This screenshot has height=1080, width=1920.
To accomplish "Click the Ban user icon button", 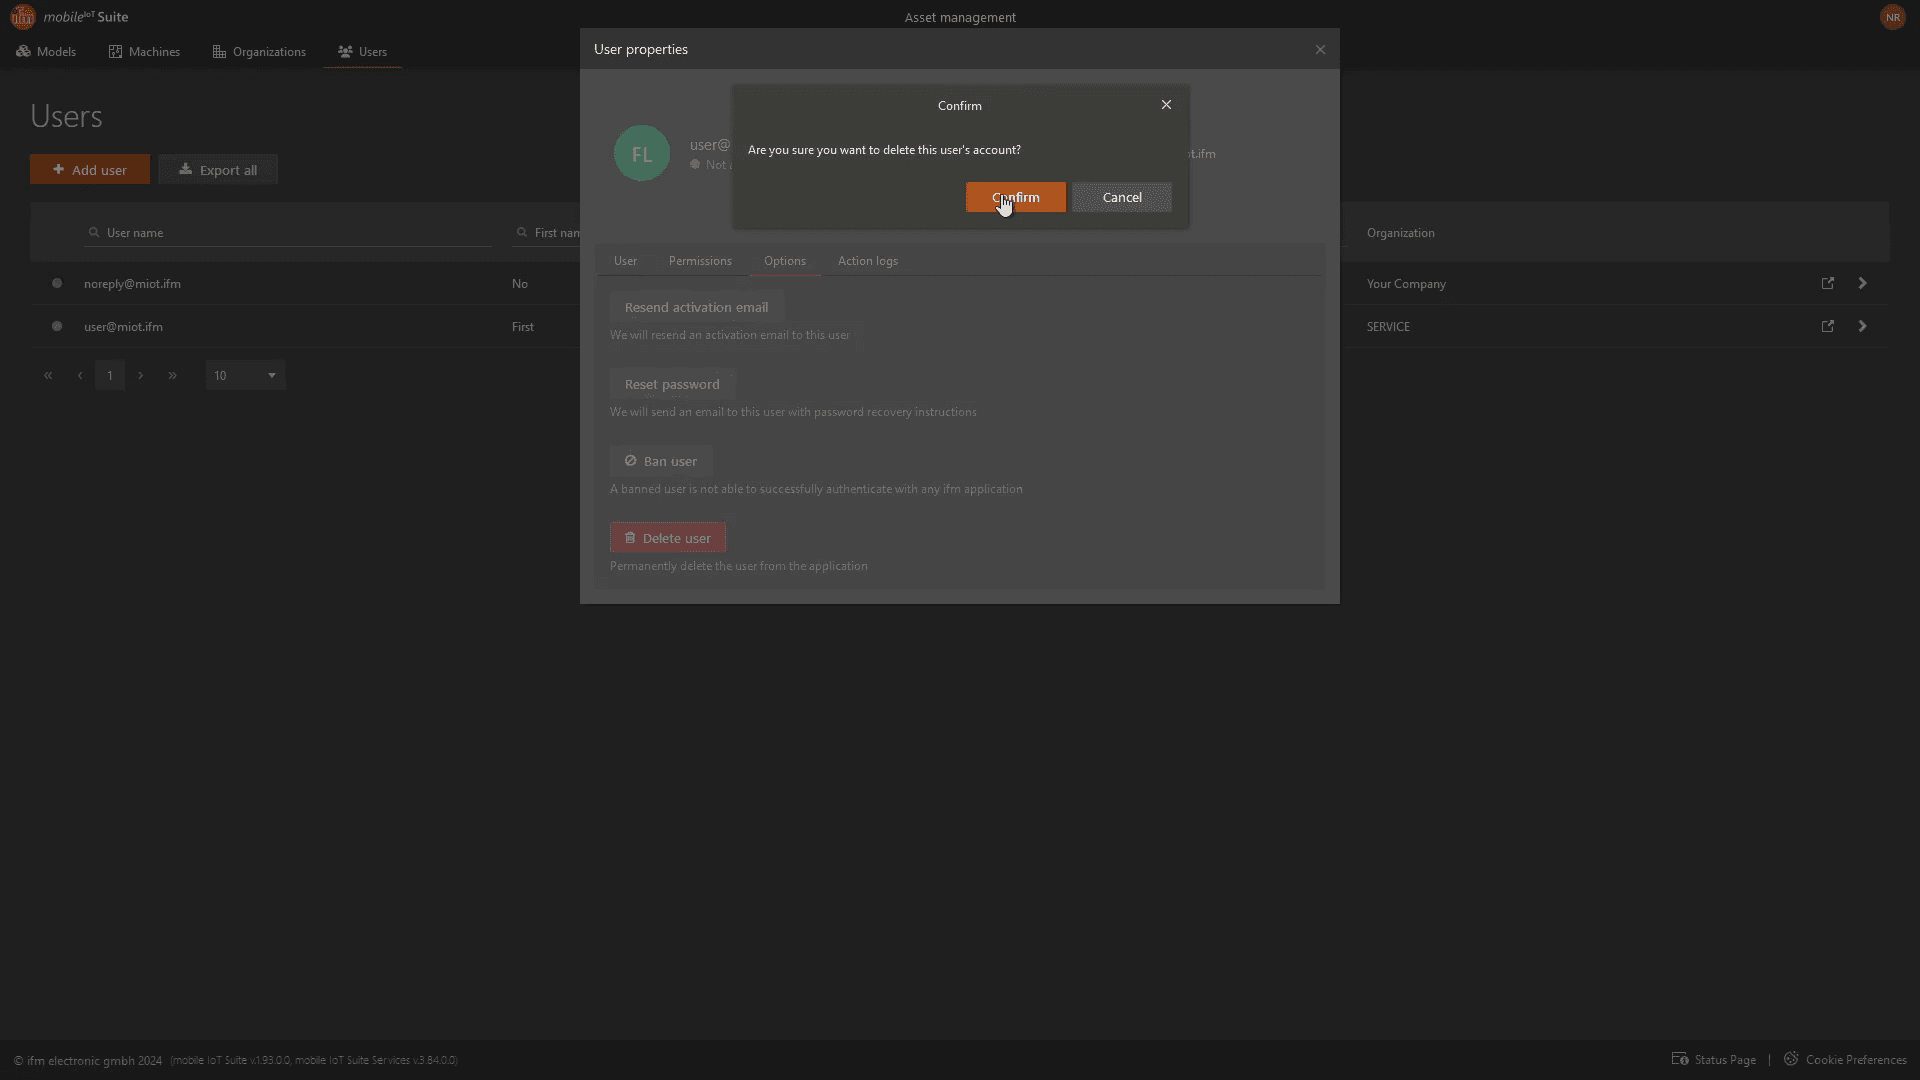I will click(661, 461).
